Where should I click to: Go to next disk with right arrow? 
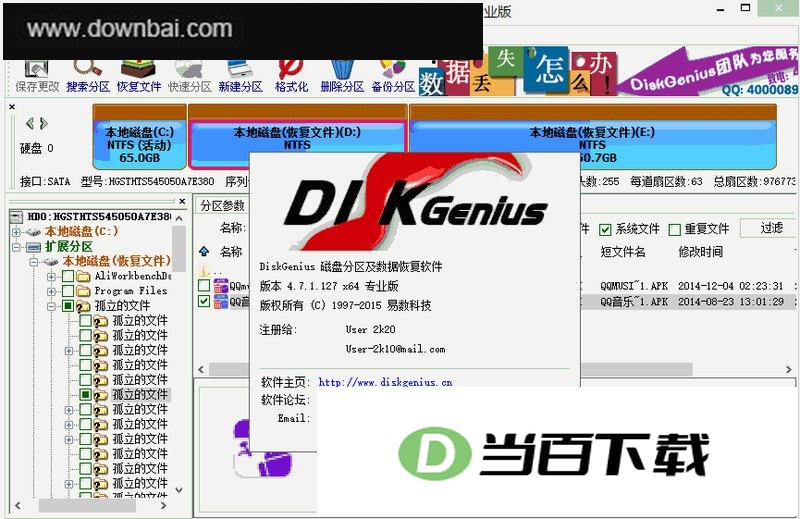tap(43, 123)
